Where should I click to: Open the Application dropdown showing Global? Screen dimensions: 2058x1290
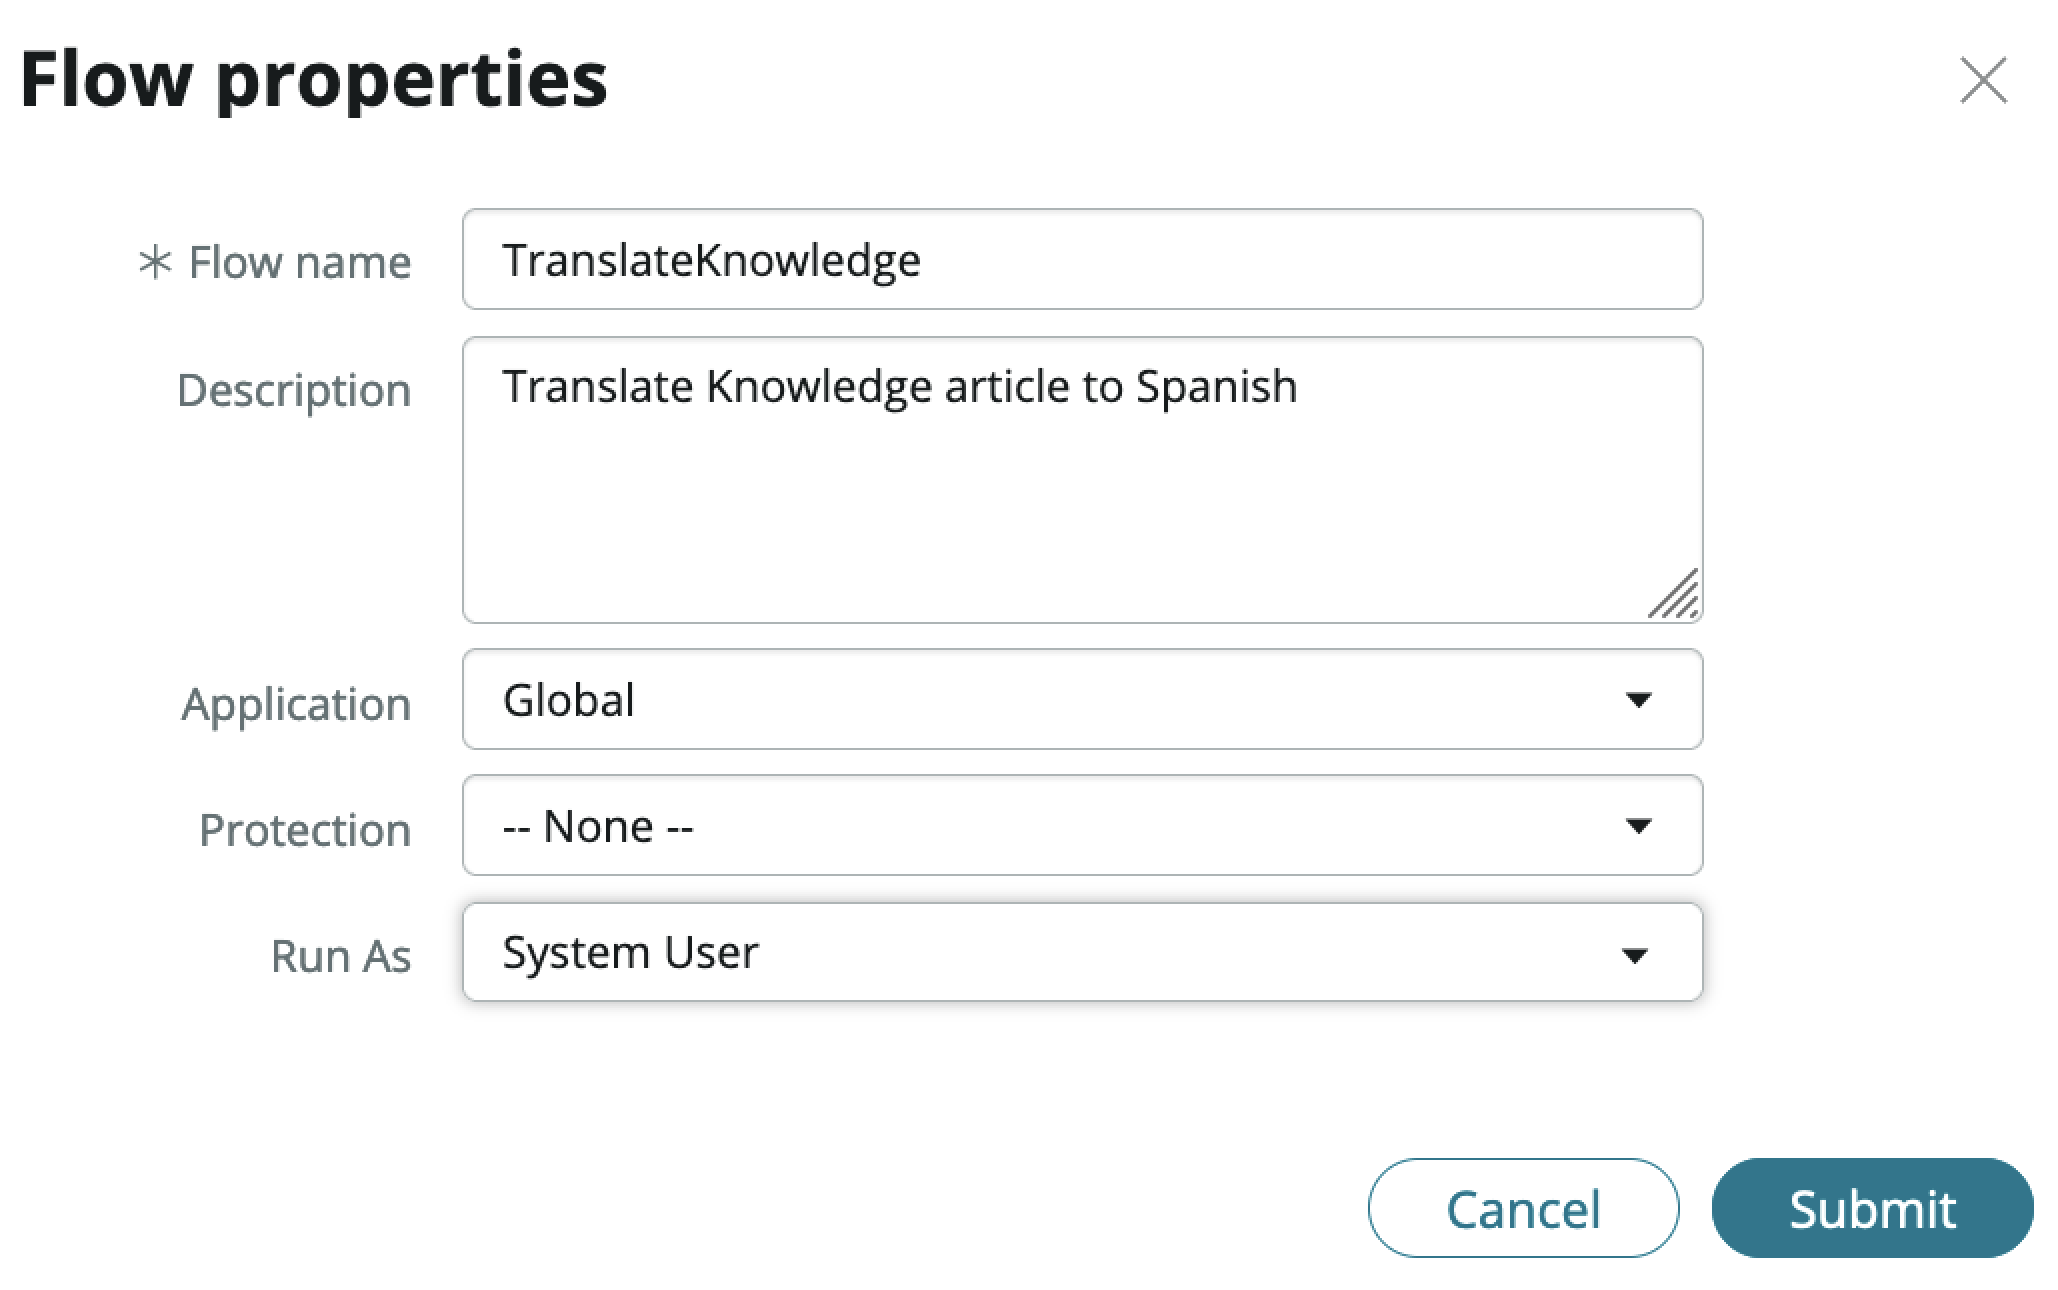1080,700
